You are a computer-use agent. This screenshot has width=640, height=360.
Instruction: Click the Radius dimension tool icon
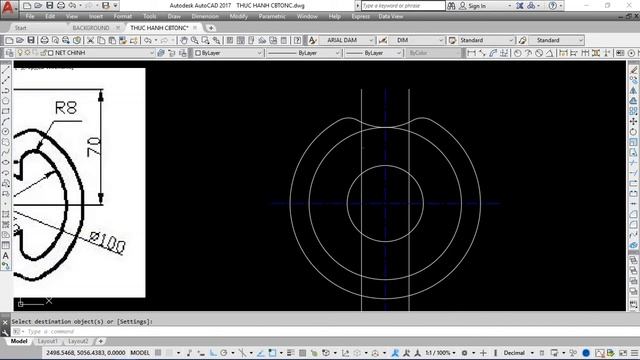coord(518,53)
